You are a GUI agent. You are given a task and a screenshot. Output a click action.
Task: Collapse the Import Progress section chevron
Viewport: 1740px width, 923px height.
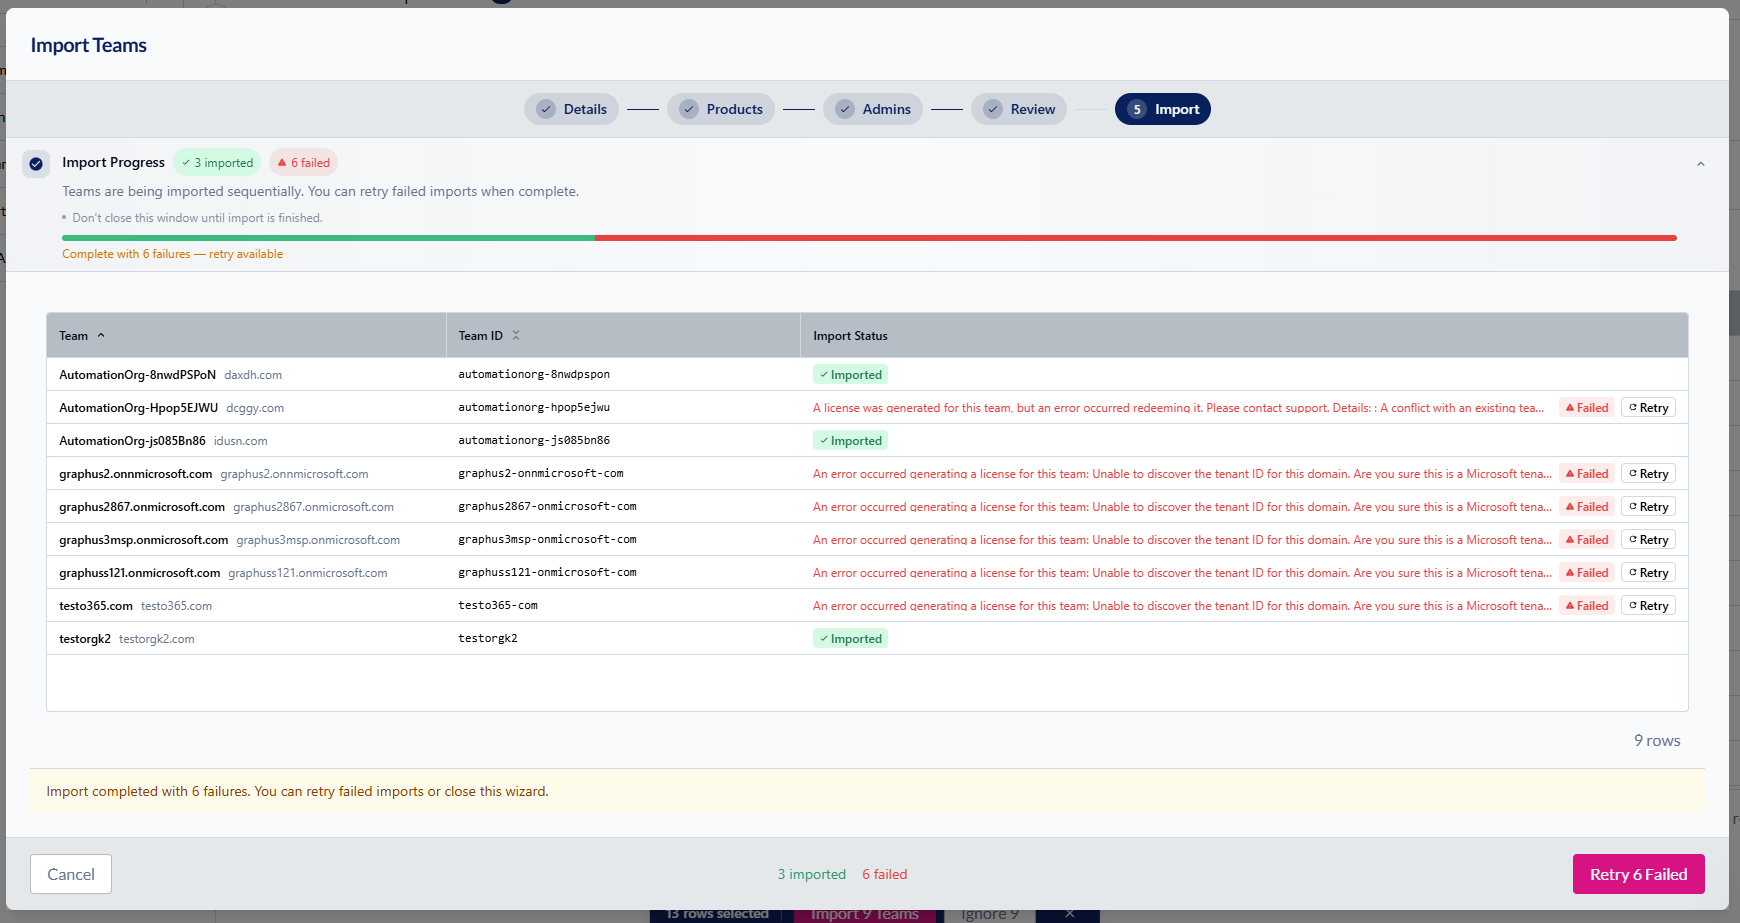tap(1700, 164)
